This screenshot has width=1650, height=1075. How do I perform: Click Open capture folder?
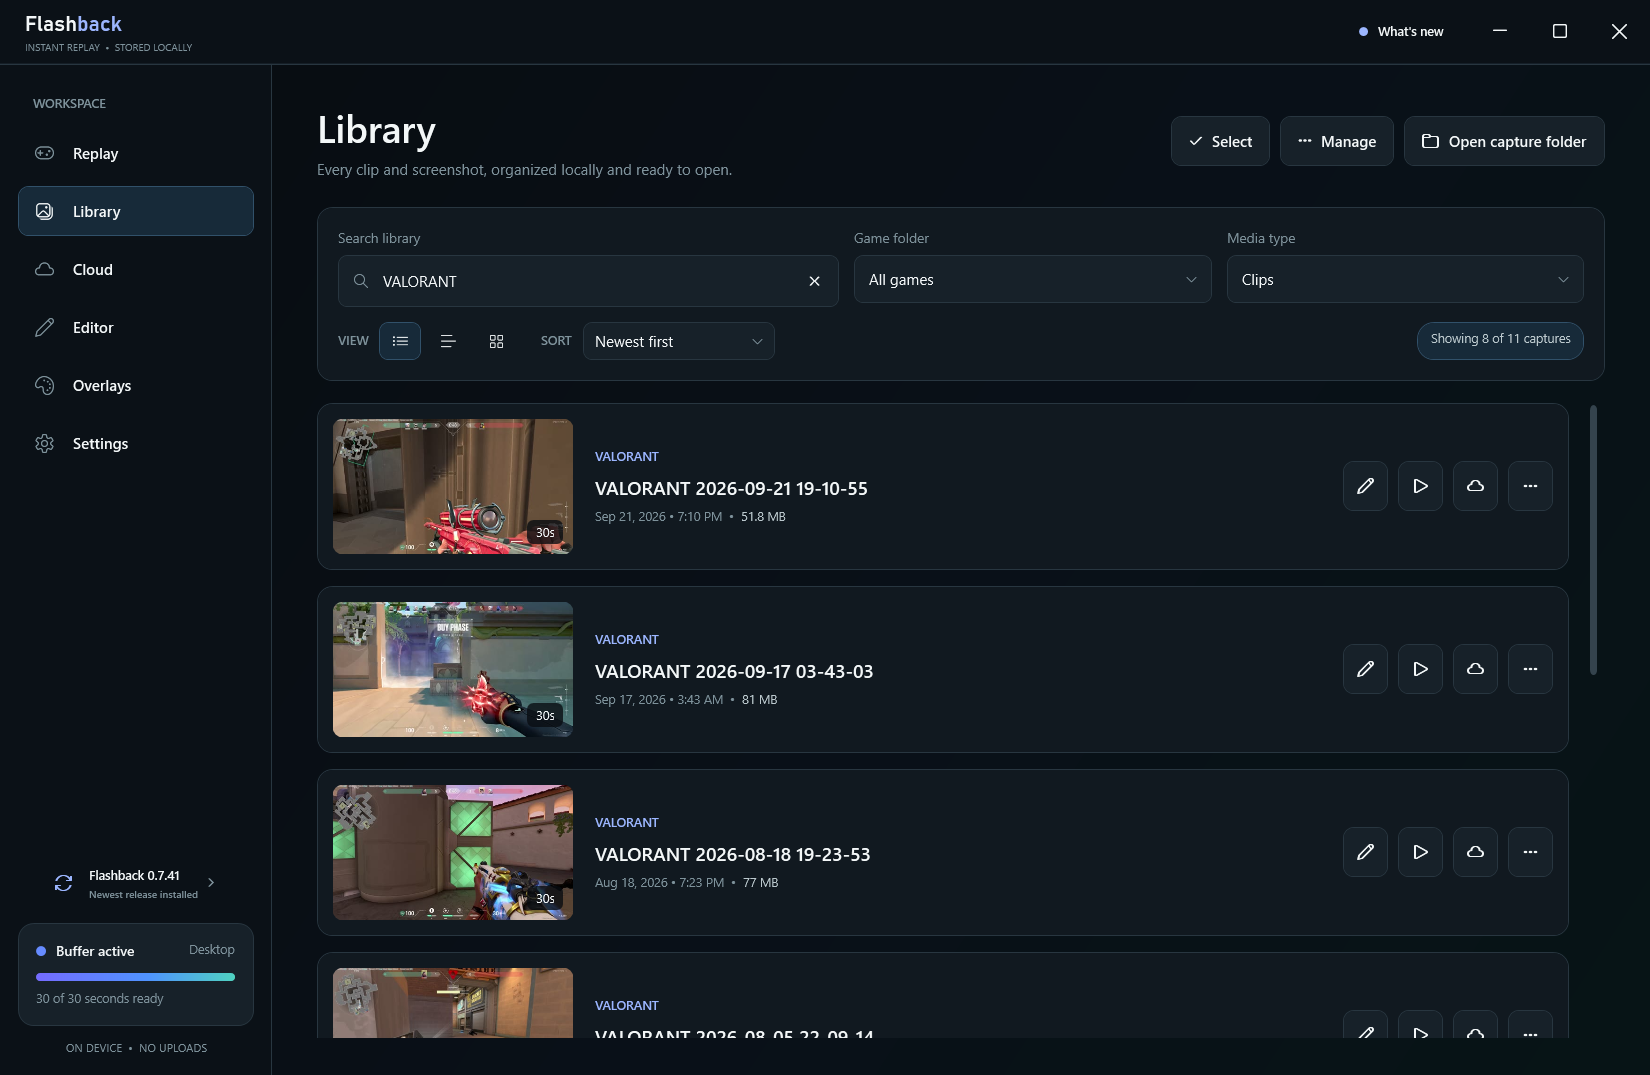coord(1504,142)
